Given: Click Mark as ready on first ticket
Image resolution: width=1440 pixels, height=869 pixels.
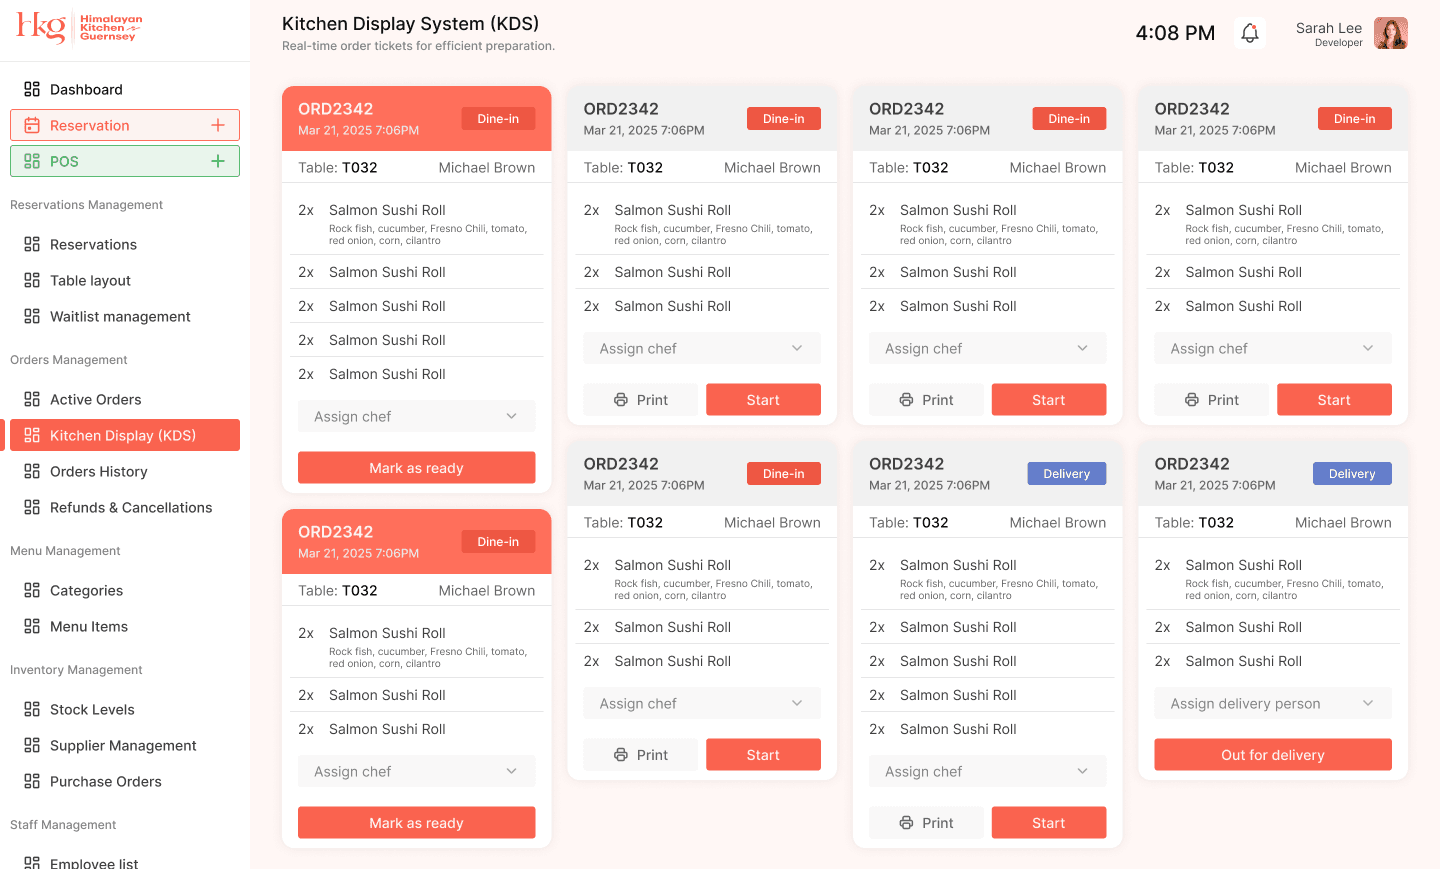Looking at the screenshot, I should (416, 468).
